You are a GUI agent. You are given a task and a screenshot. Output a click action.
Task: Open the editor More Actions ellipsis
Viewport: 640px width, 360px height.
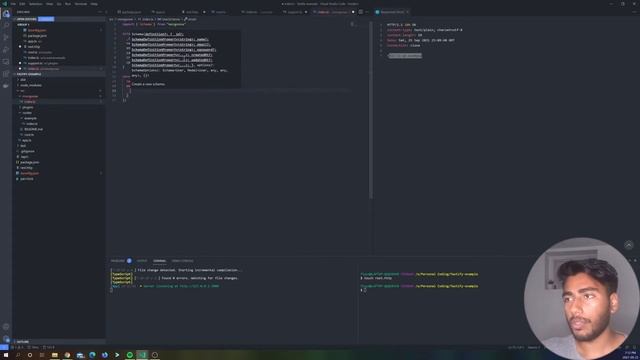point(367,12)
